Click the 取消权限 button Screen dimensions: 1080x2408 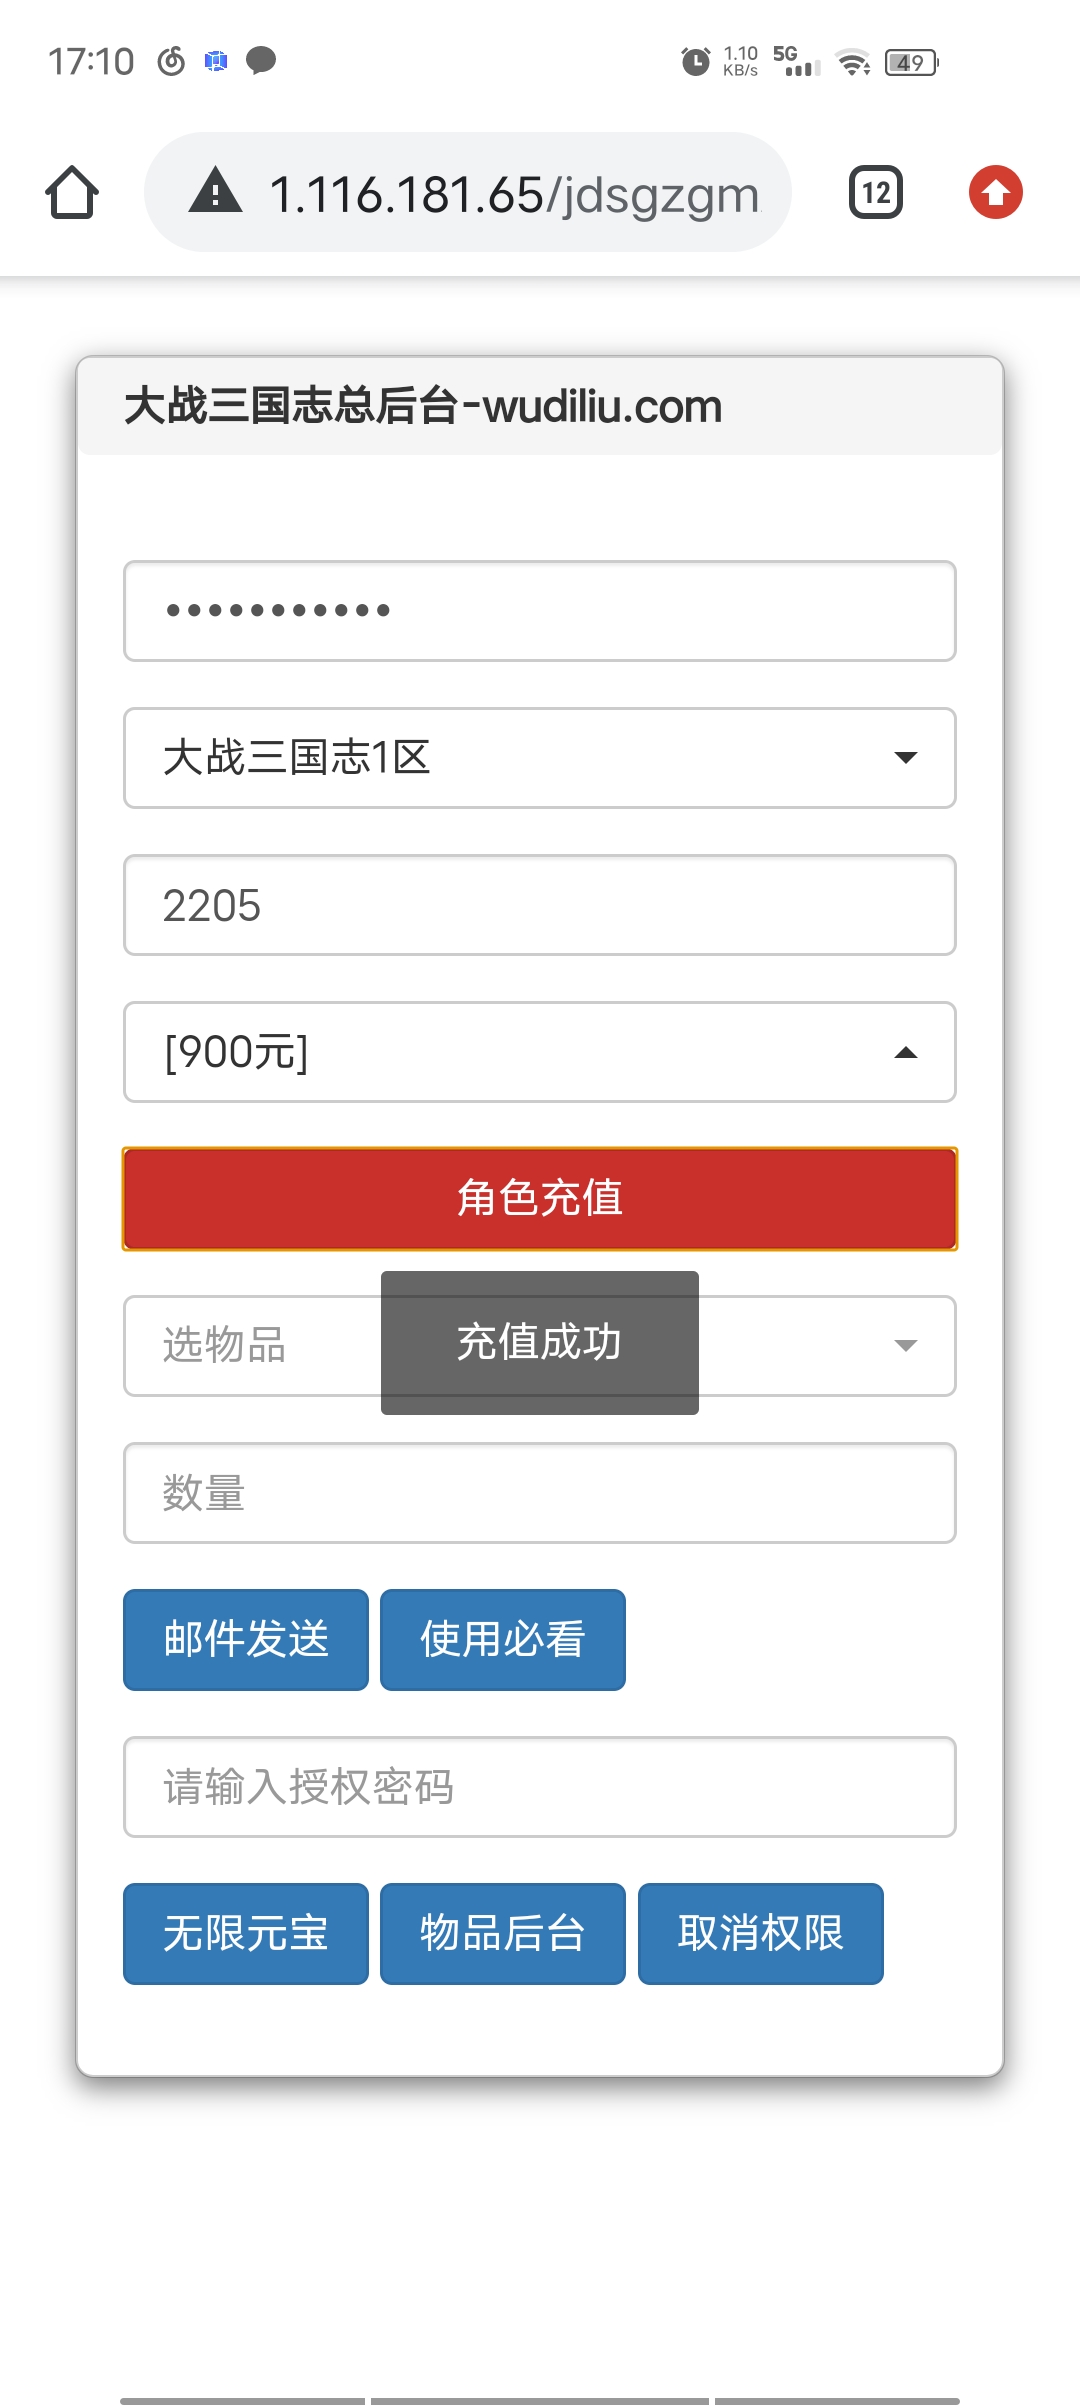coord(761,1934)
